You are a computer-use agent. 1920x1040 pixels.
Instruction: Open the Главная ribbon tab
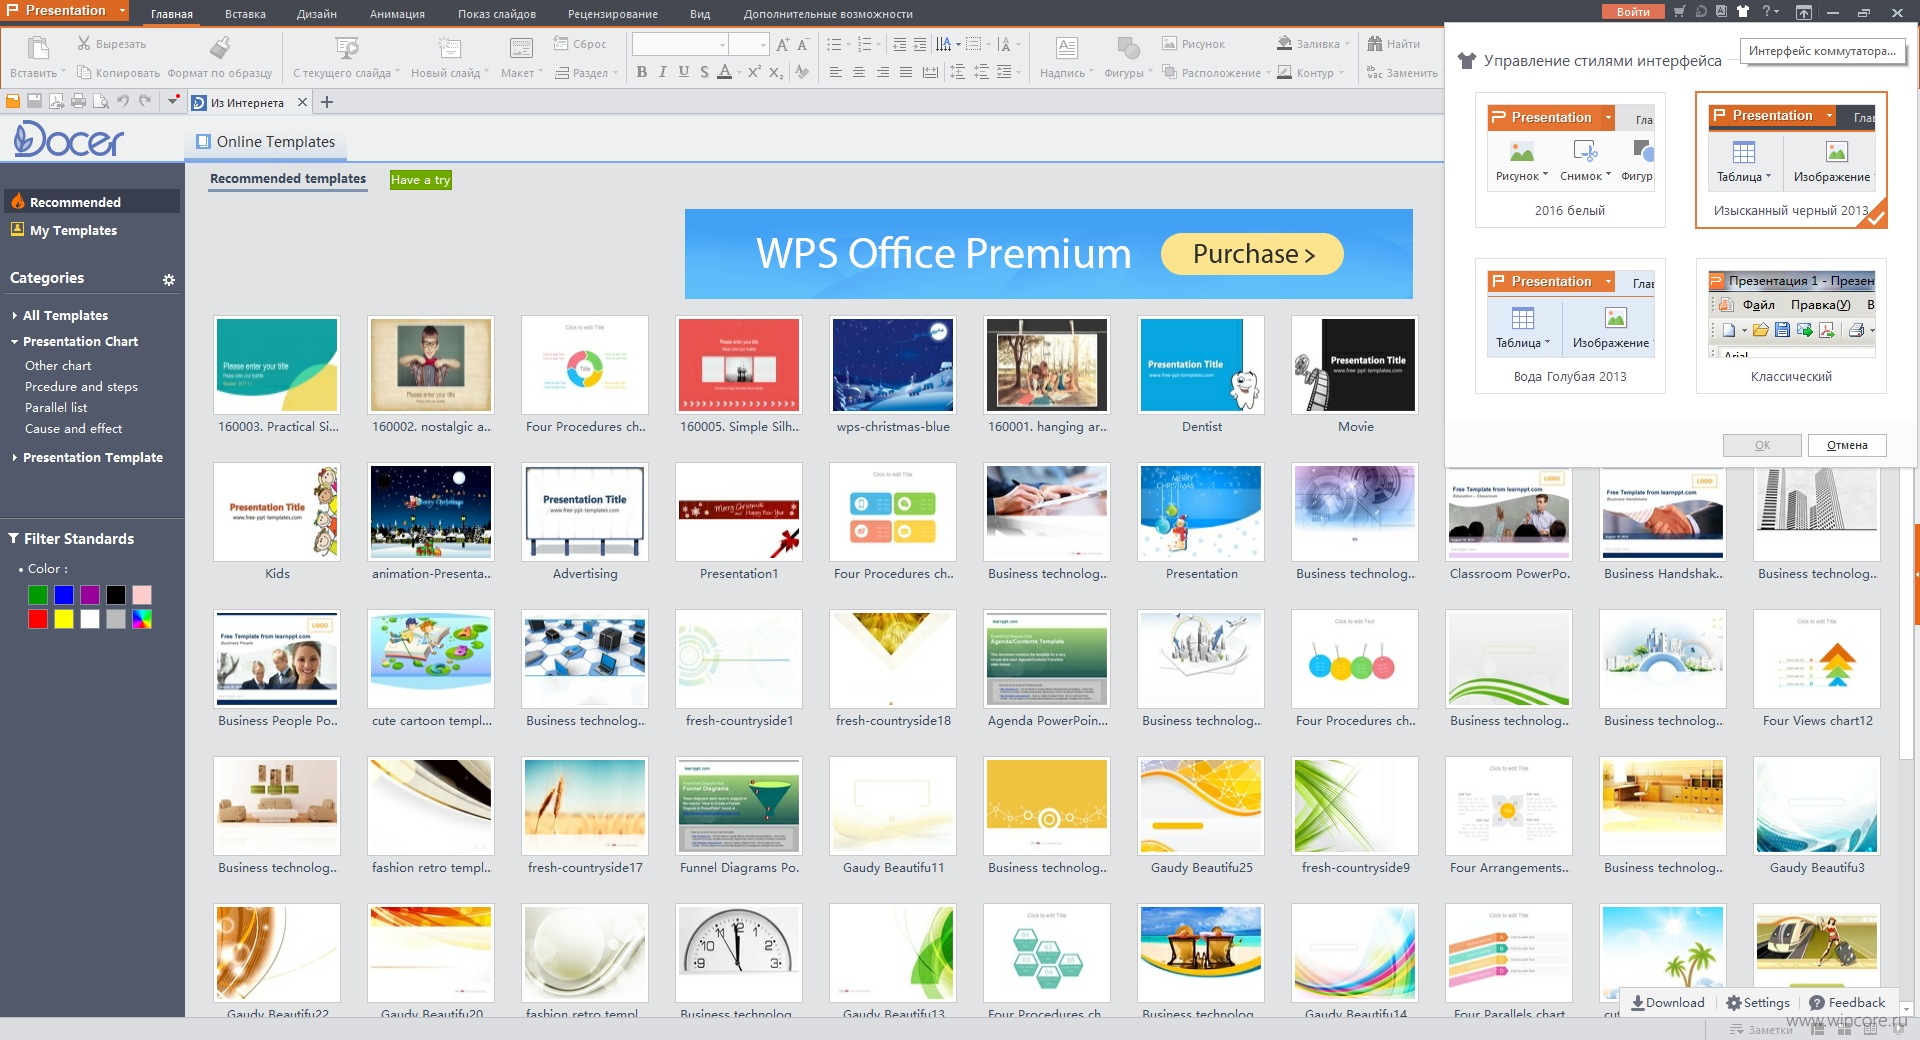[172, 14]
